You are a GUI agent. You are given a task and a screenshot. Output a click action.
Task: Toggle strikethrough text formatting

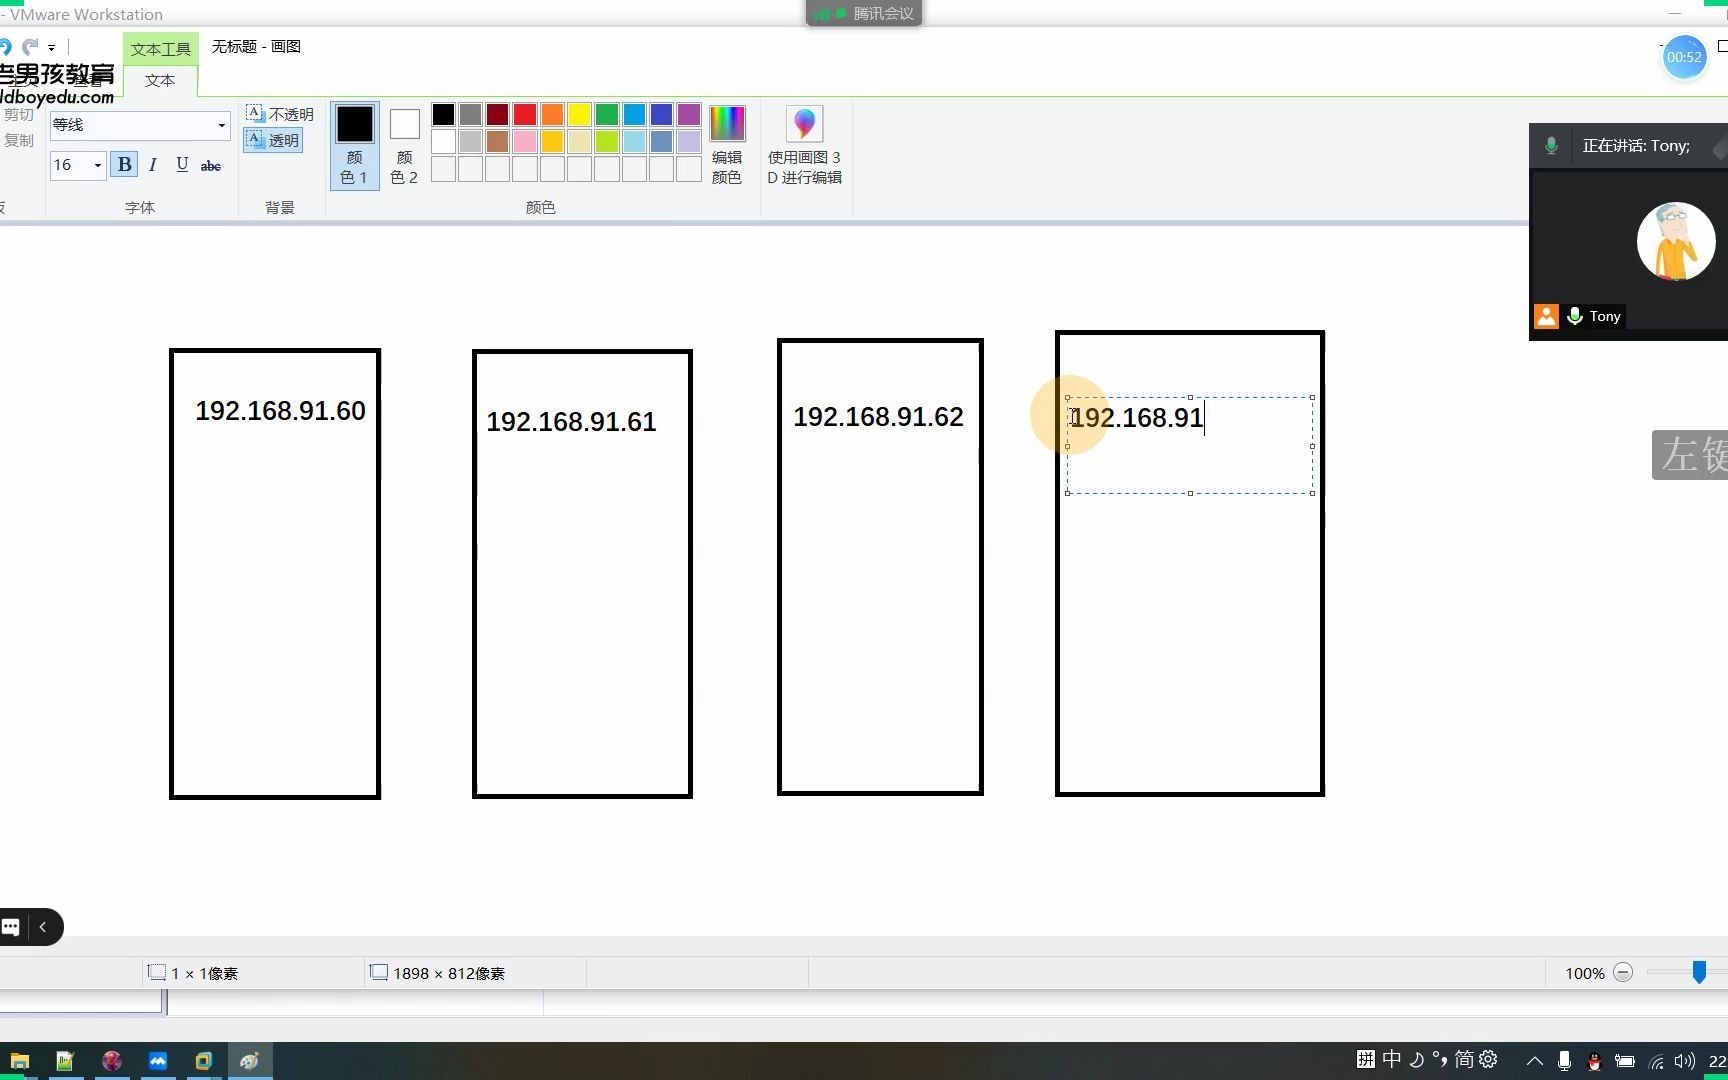pyautogui.click(x=210, y=166)
